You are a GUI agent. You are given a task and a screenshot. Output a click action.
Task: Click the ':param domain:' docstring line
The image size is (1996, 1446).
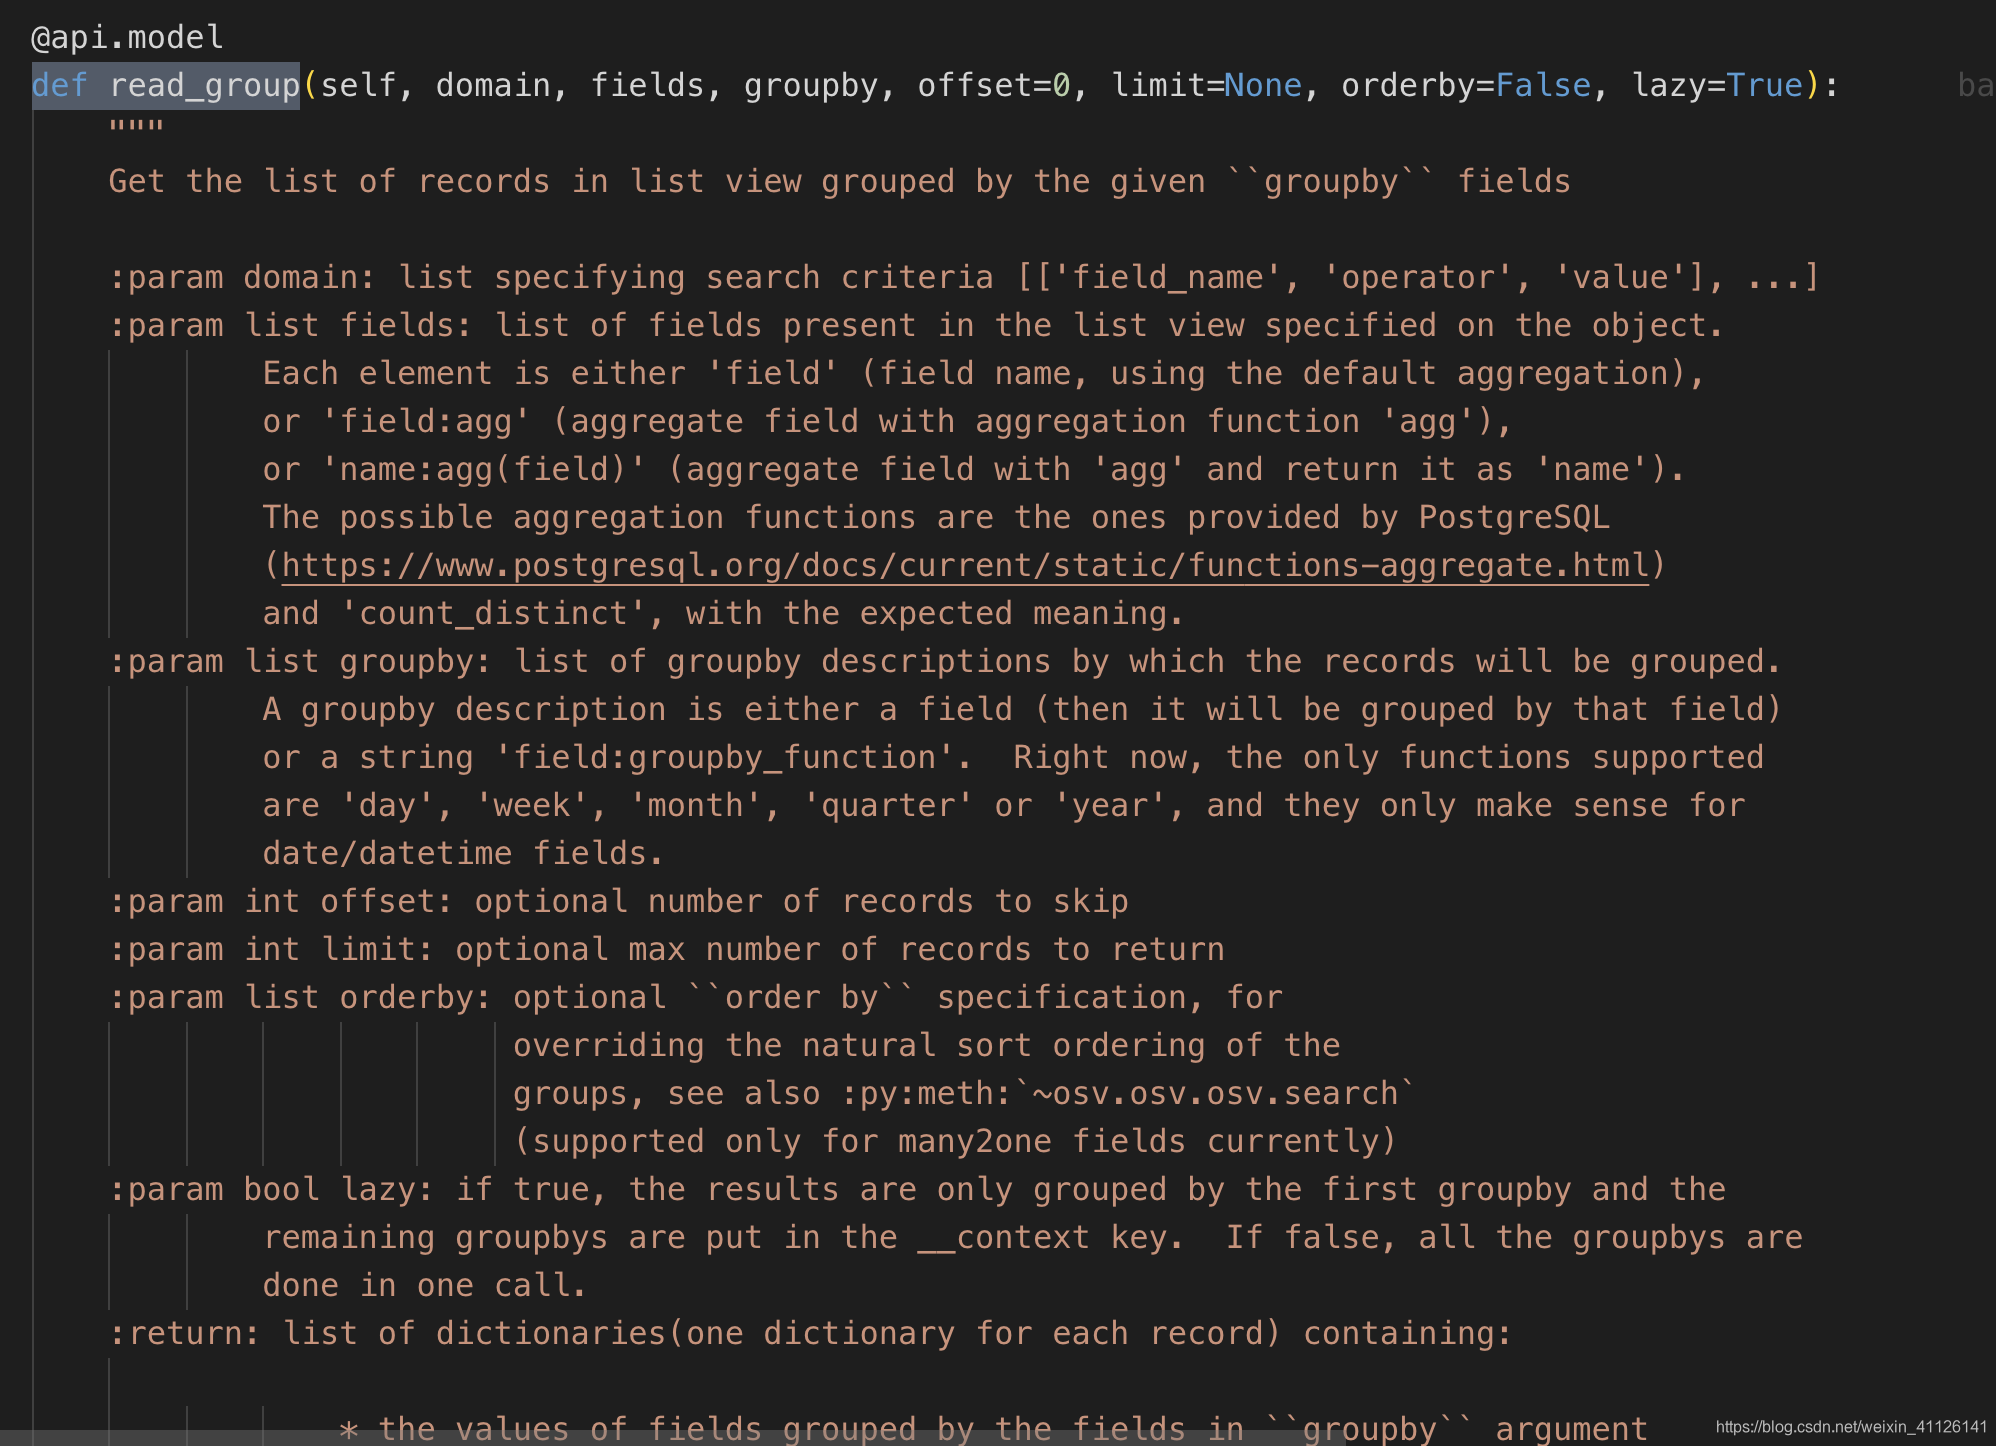(964, 278)
